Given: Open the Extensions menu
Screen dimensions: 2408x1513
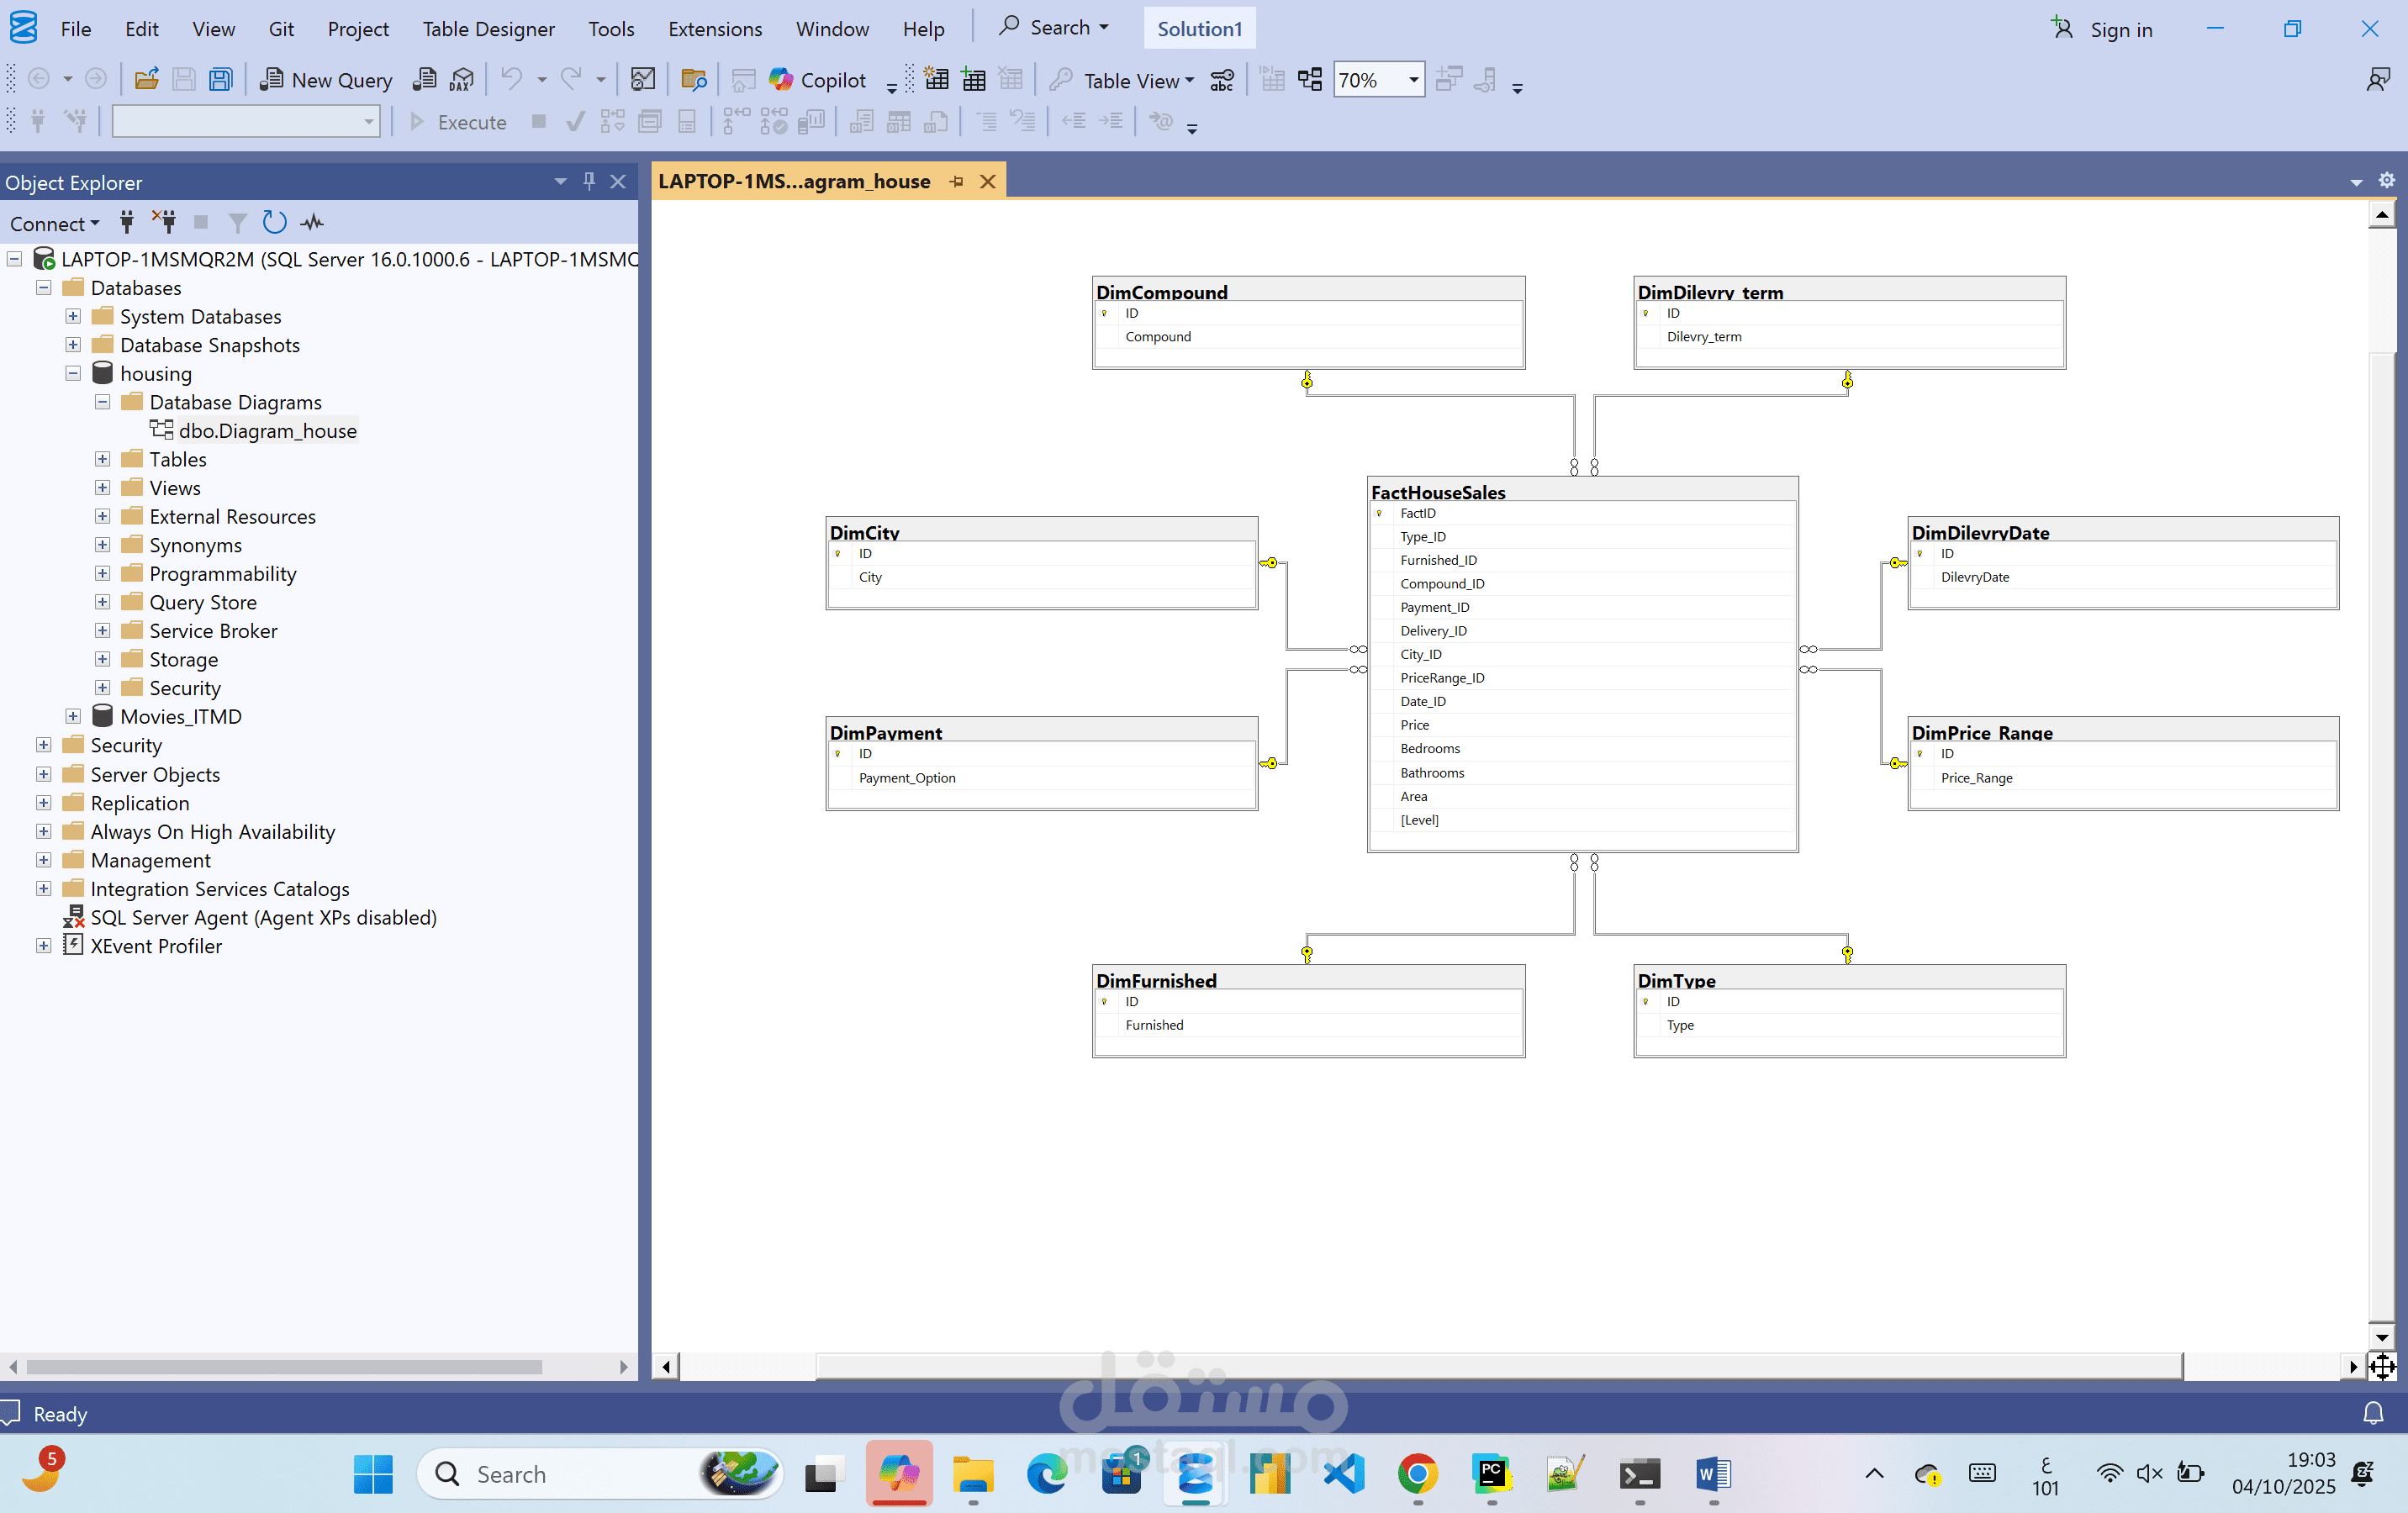Looking at the screenshot, I should (x=715, y=29).
